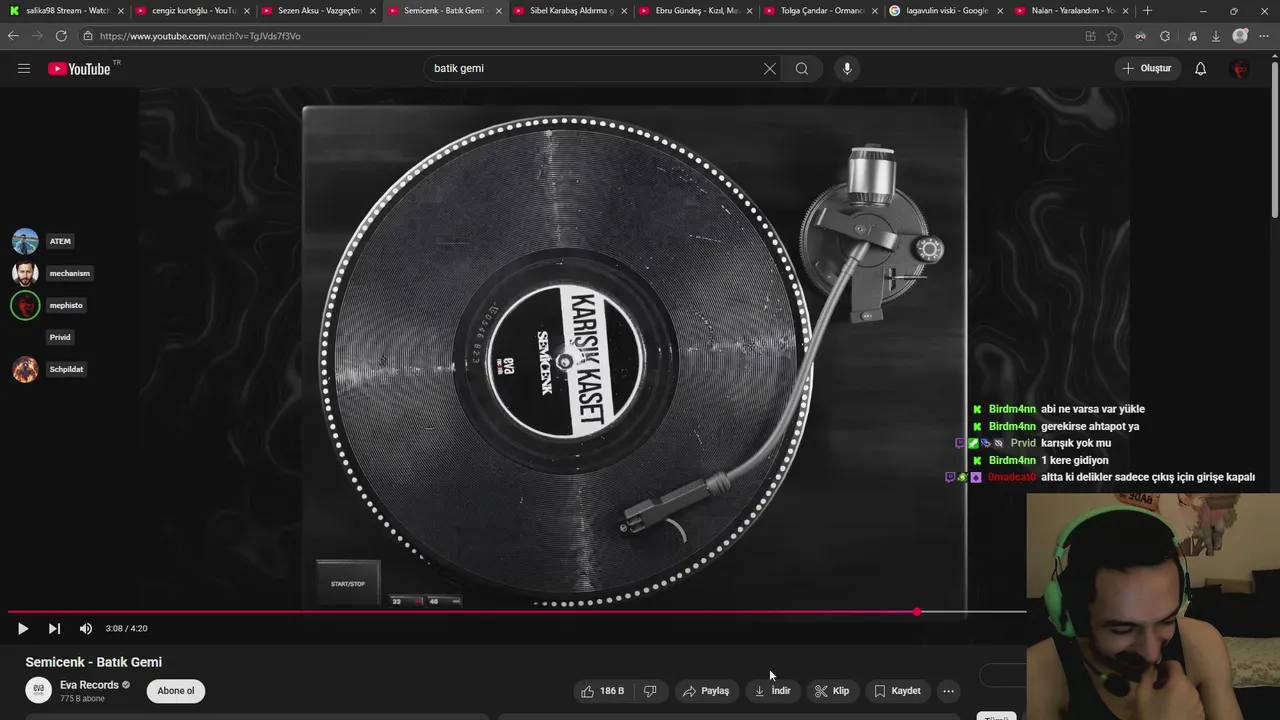1280x720 pixels.
Task: Click the 0madcat0 chat username
Action: (x=1011, y=477)
